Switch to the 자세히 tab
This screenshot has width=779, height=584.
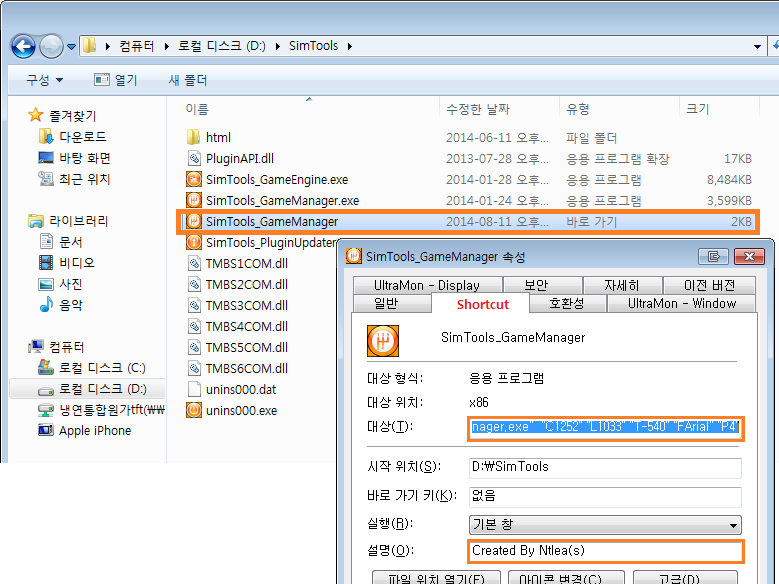click(622, 285)
